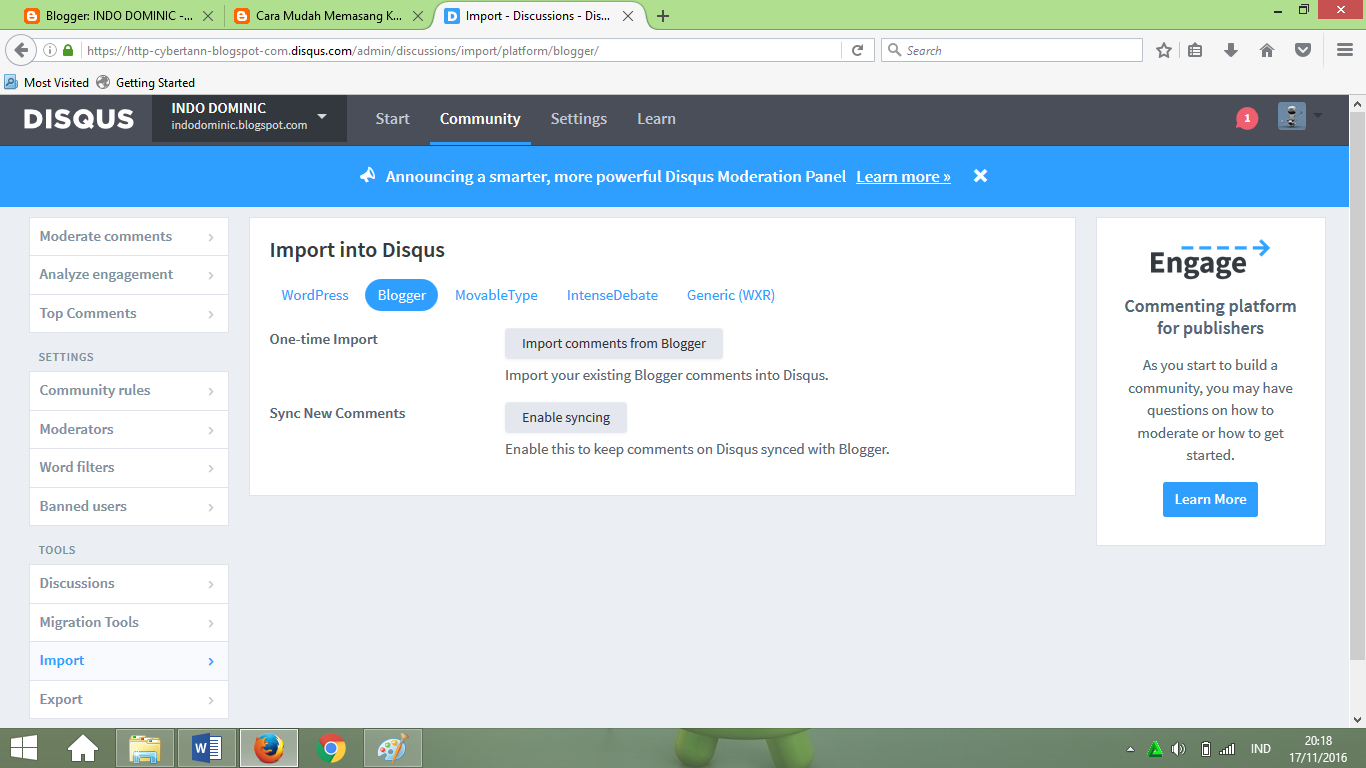Open Firefox downloads arrow icon

[1231, 50]
